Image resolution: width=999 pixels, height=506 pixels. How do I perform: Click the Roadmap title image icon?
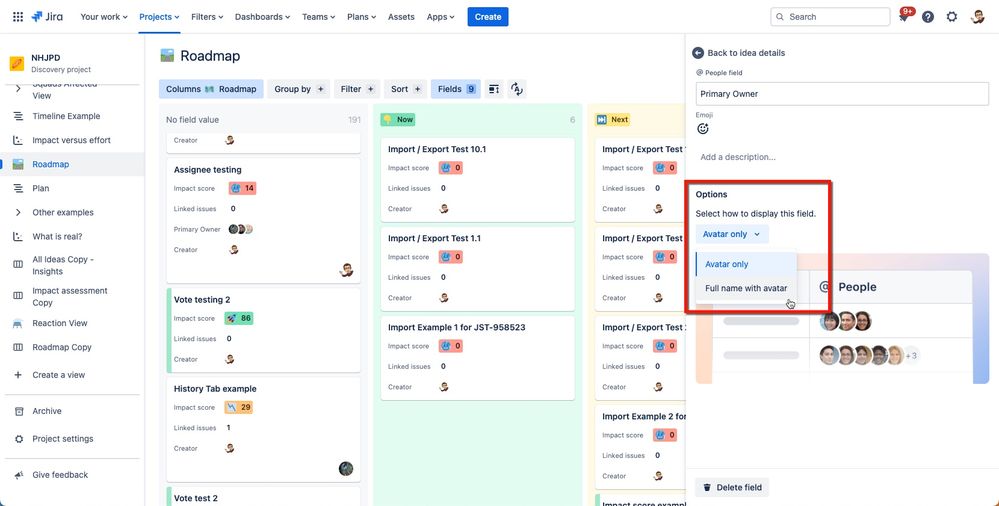click(x=167, y=55)
